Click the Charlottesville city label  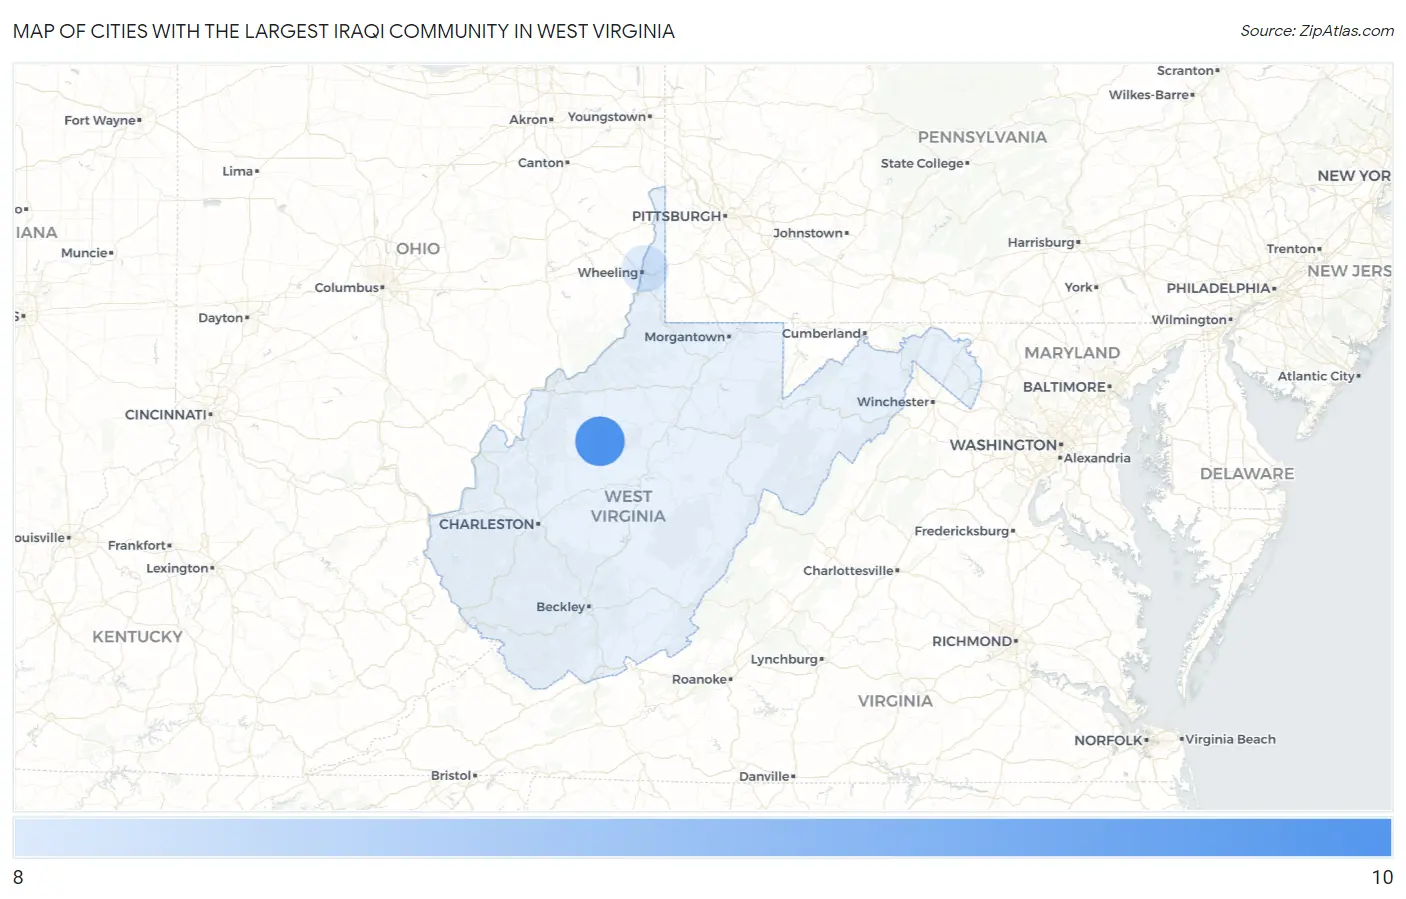coord(849,571)
